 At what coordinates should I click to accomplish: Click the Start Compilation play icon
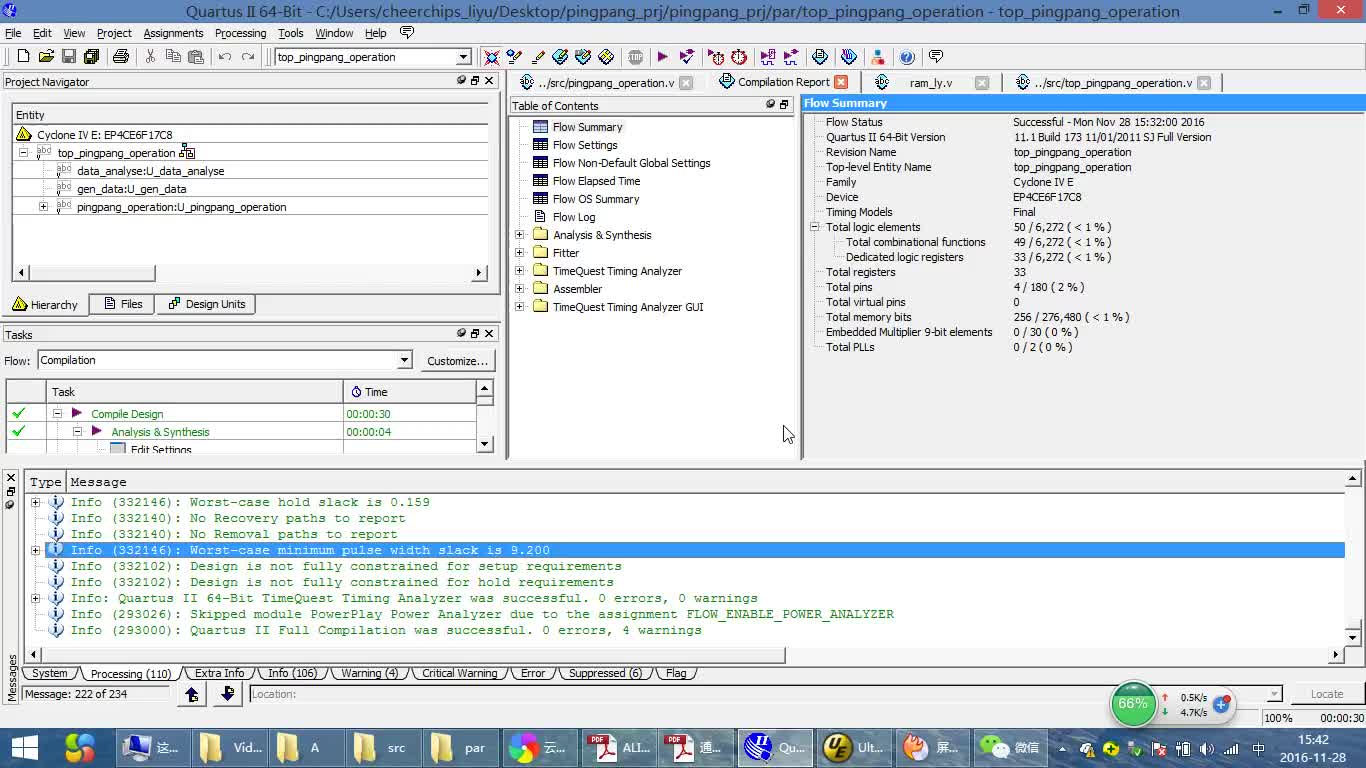(x=662, y=57)
